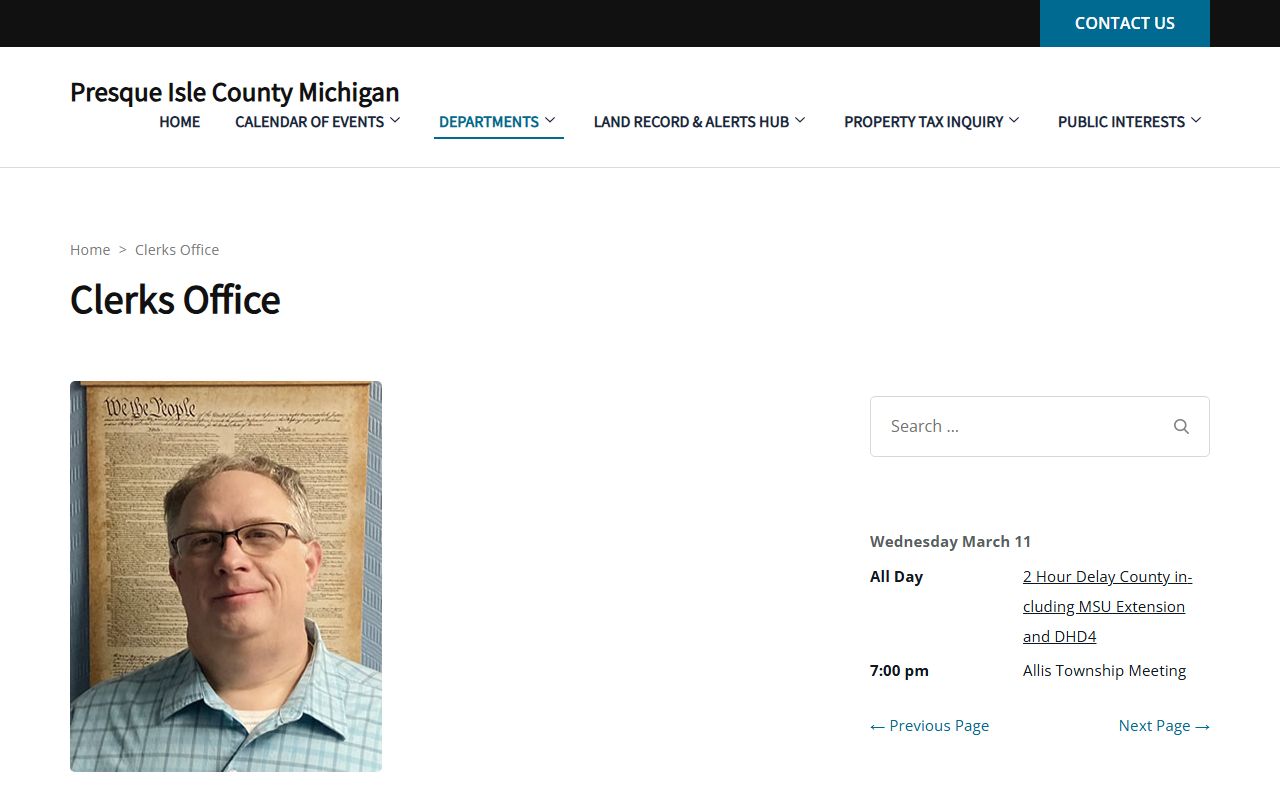Expand the Public Interests chevron

point(1196,121)
